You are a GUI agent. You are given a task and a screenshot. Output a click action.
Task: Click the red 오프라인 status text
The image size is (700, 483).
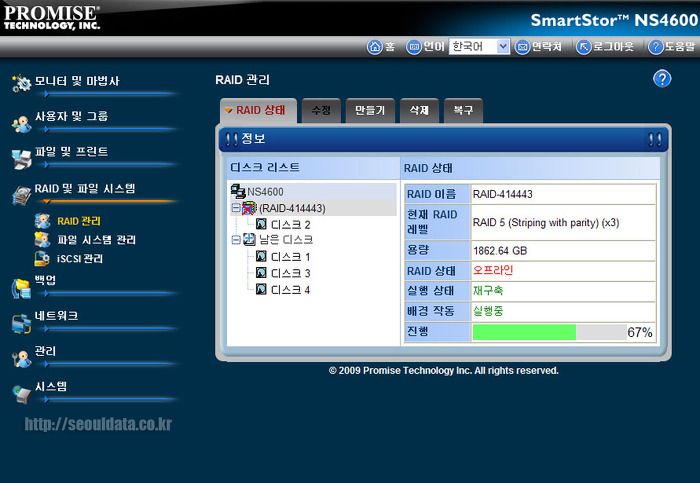point(493,271)
